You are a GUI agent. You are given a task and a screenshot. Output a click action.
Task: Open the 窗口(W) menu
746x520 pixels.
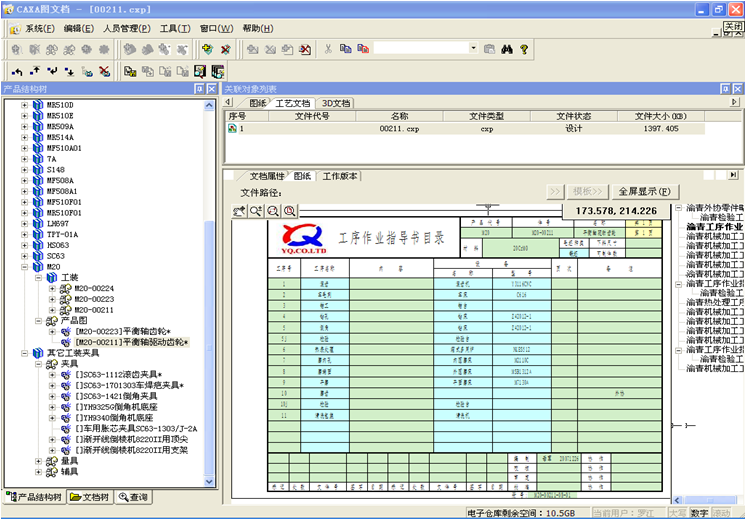point(216,29)
